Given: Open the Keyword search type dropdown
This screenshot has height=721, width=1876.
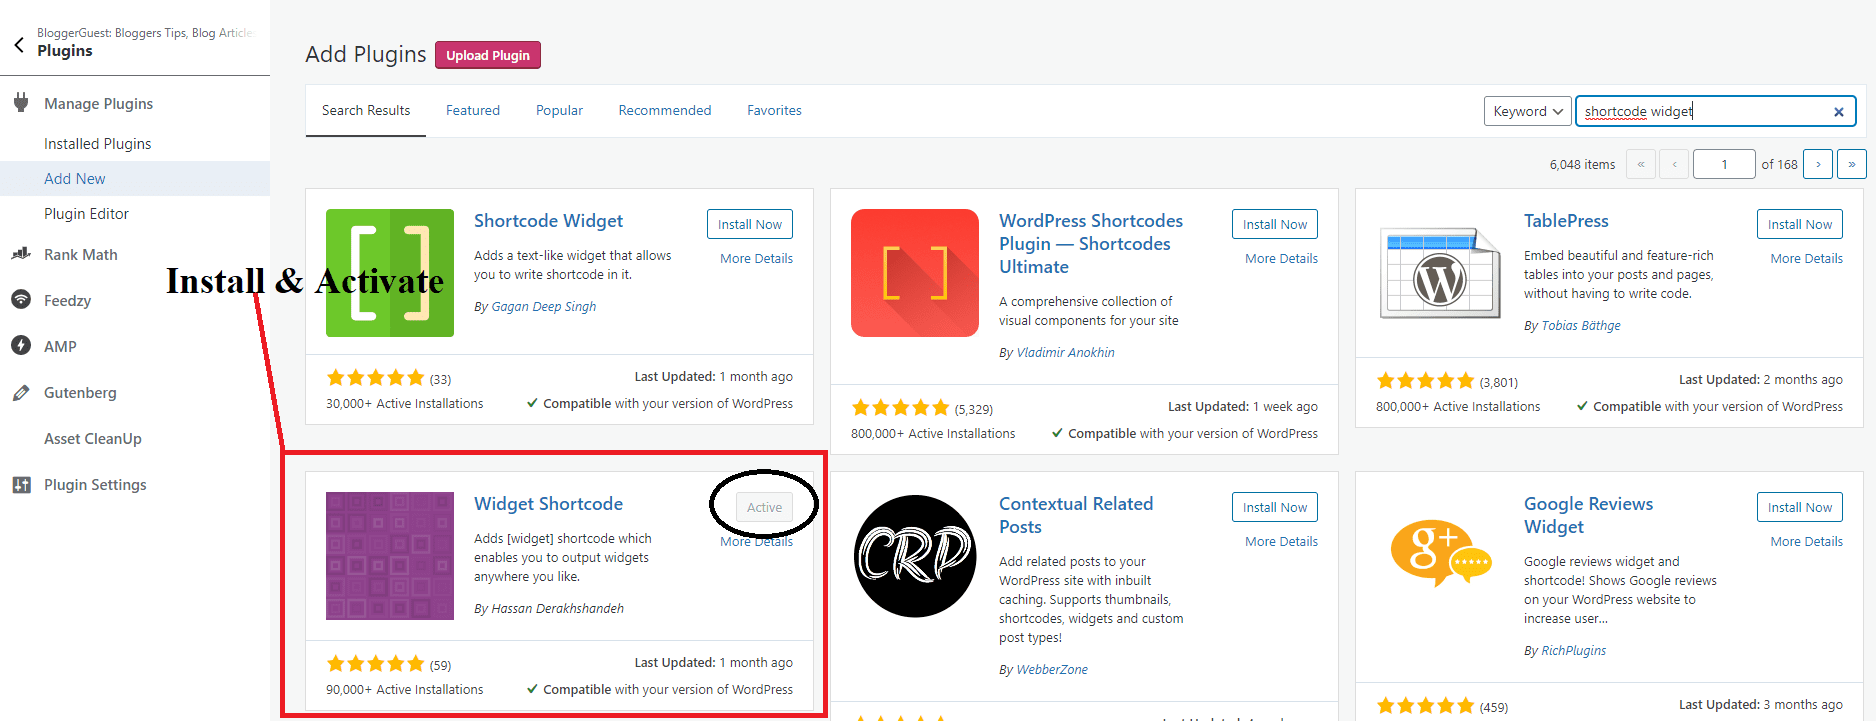Looking at the screenshot, I should pyautogui.click(x=1527, y=111).
